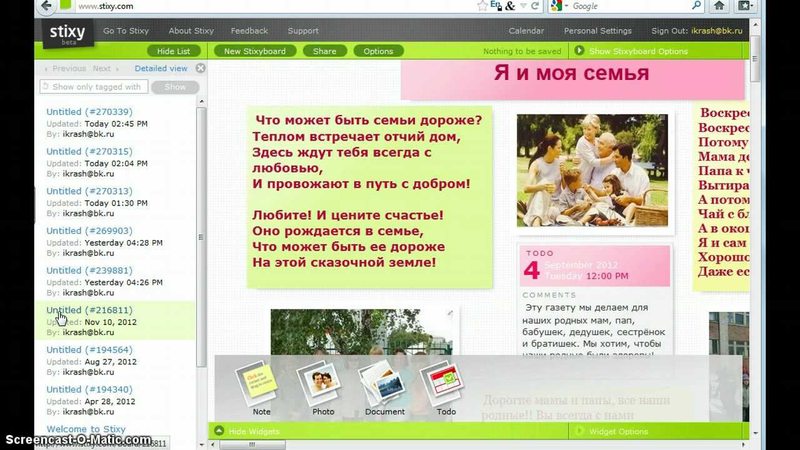Close the Detailed view panel with X
This screenshot has height=450, width=800.
[200, 68]
